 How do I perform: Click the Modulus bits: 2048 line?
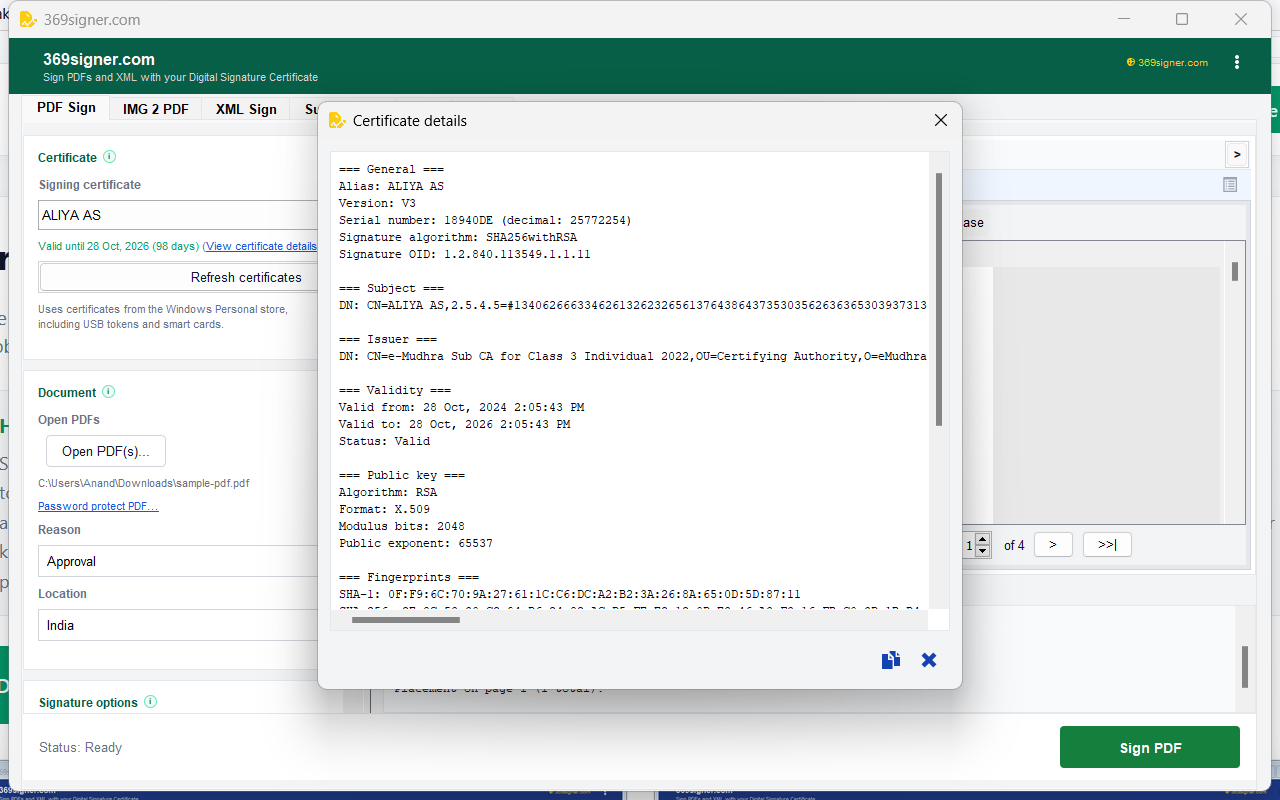[401, 526]
